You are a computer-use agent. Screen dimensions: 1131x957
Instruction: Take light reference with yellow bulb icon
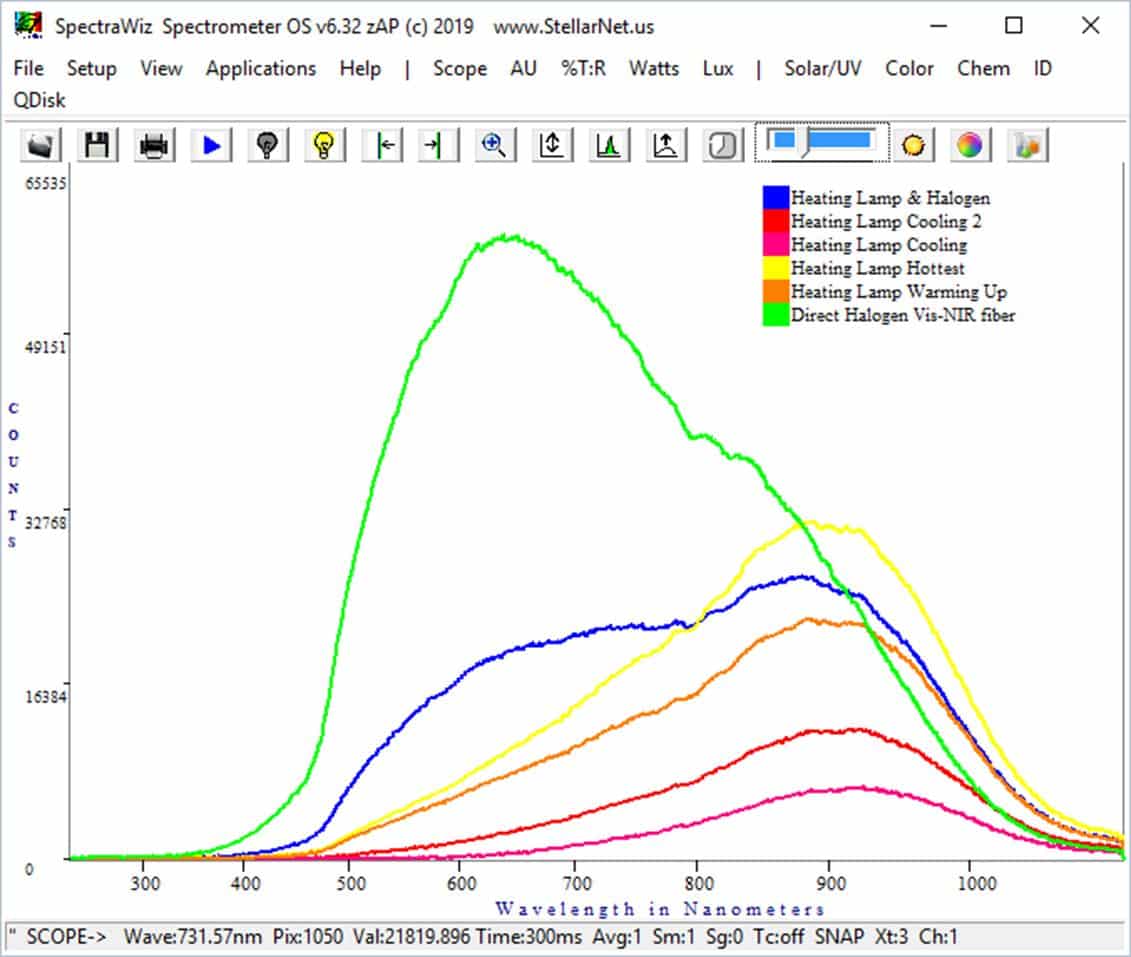click(x=324, y=145)
